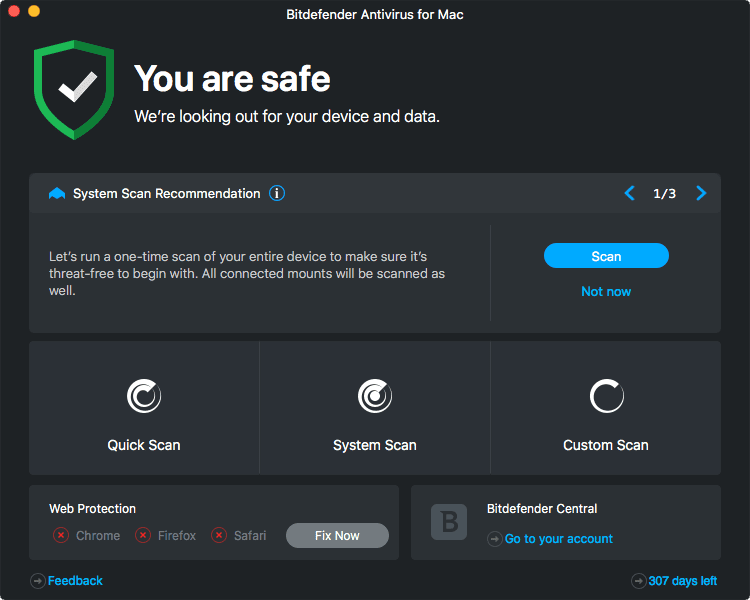Go to the previous recommendation
This screenshot has width=750, height=600.
pyautogui.click(x=629, y=193)
